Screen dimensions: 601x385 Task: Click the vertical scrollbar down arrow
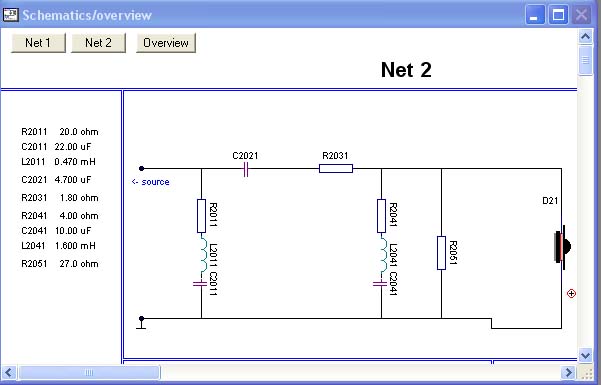pyautogui.click(x=585, y=355)
